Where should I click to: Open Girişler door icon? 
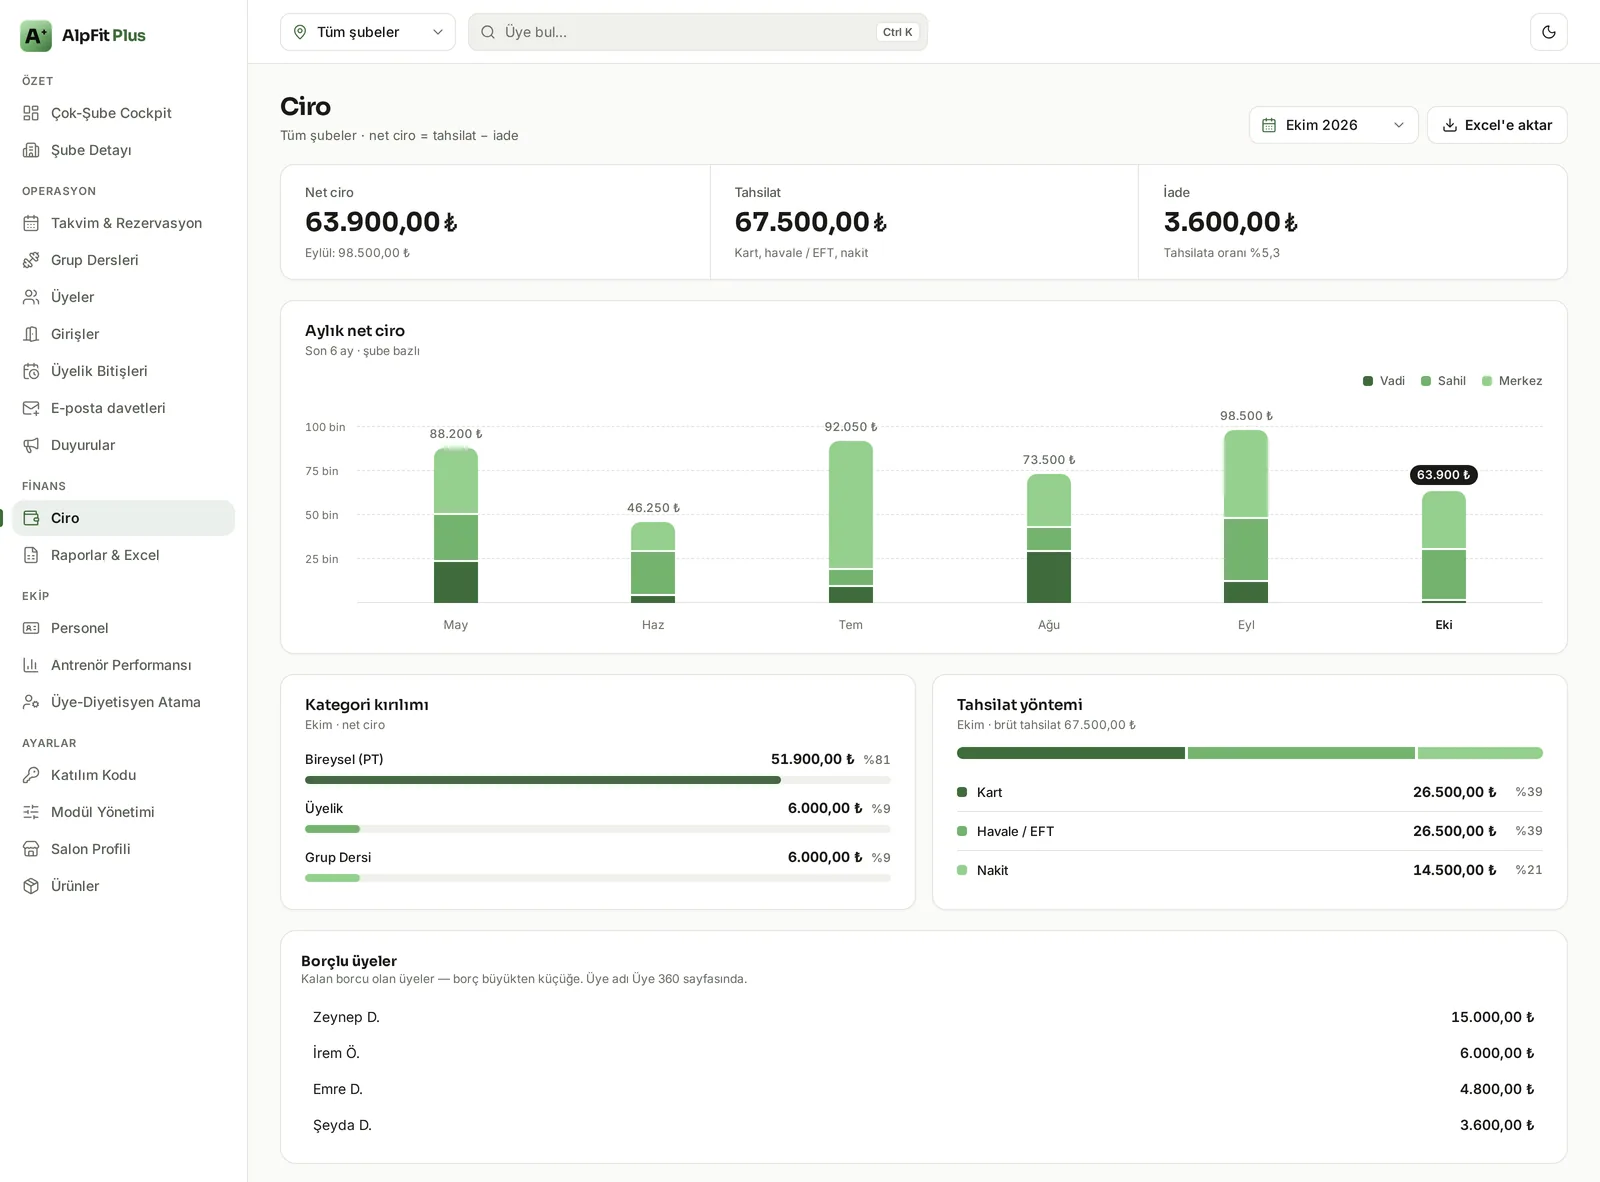pyautogui.click(x=31, y=334)
